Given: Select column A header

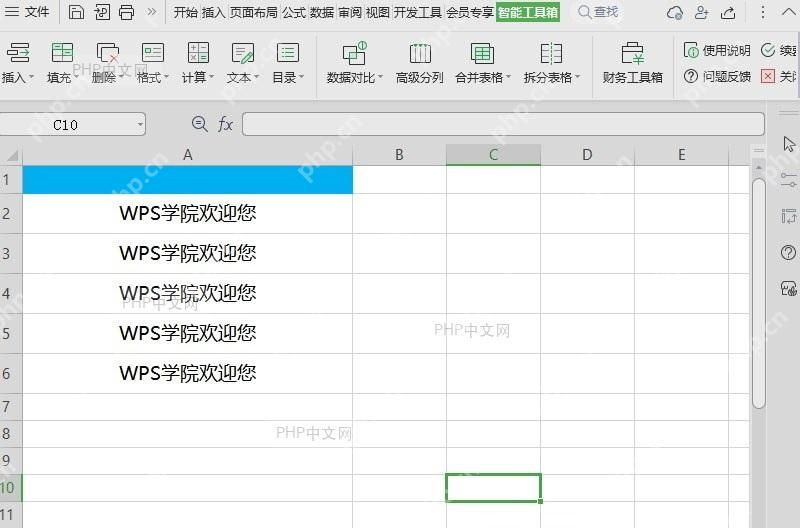Looking at the screenshot, I should pos(188,155).
